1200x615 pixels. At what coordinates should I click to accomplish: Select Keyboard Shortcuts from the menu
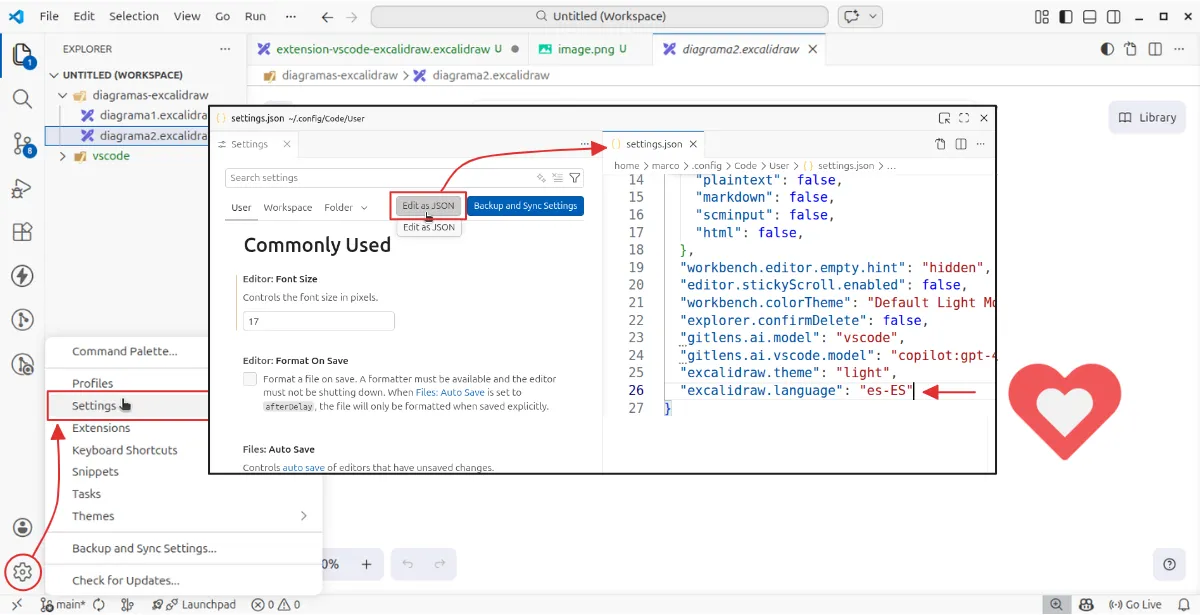(125, 450)
